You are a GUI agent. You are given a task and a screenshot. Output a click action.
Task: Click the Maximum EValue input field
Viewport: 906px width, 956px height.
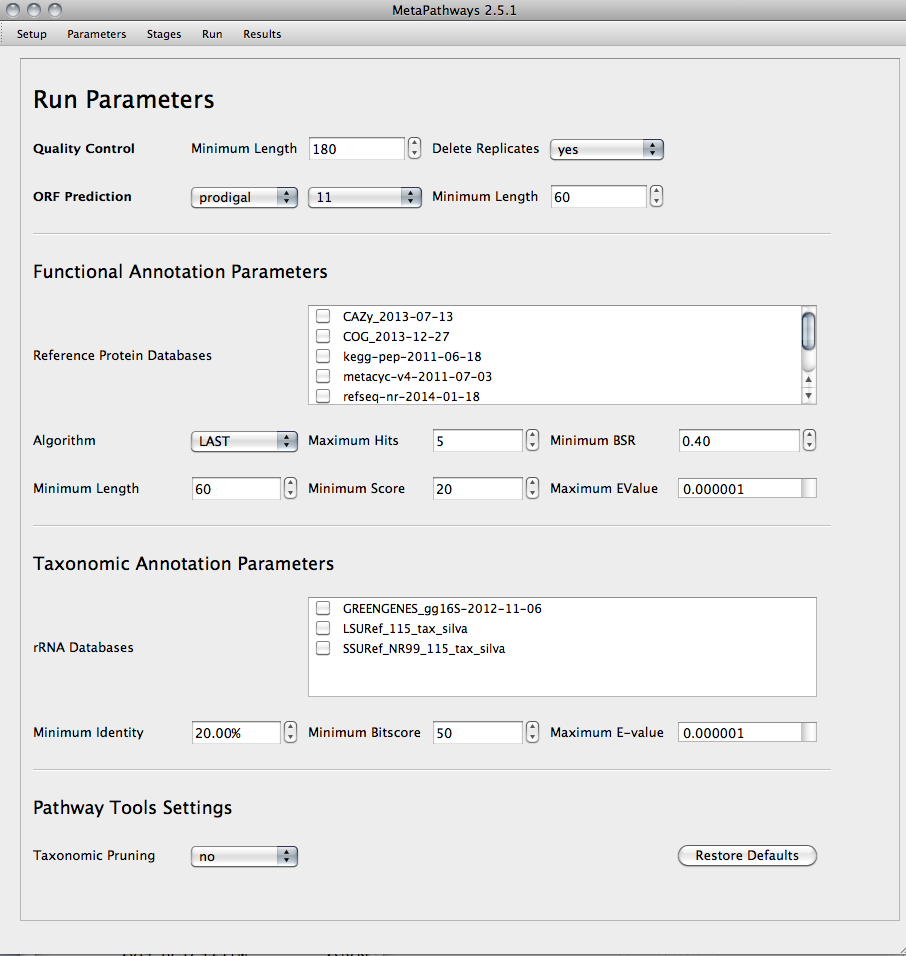(740, 488)
